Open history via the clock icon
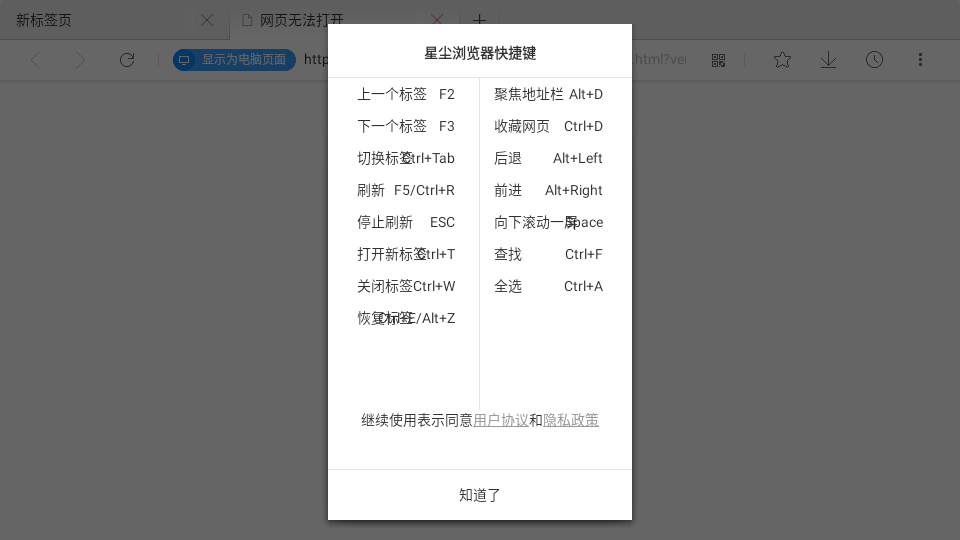 [x=874, y=60]
